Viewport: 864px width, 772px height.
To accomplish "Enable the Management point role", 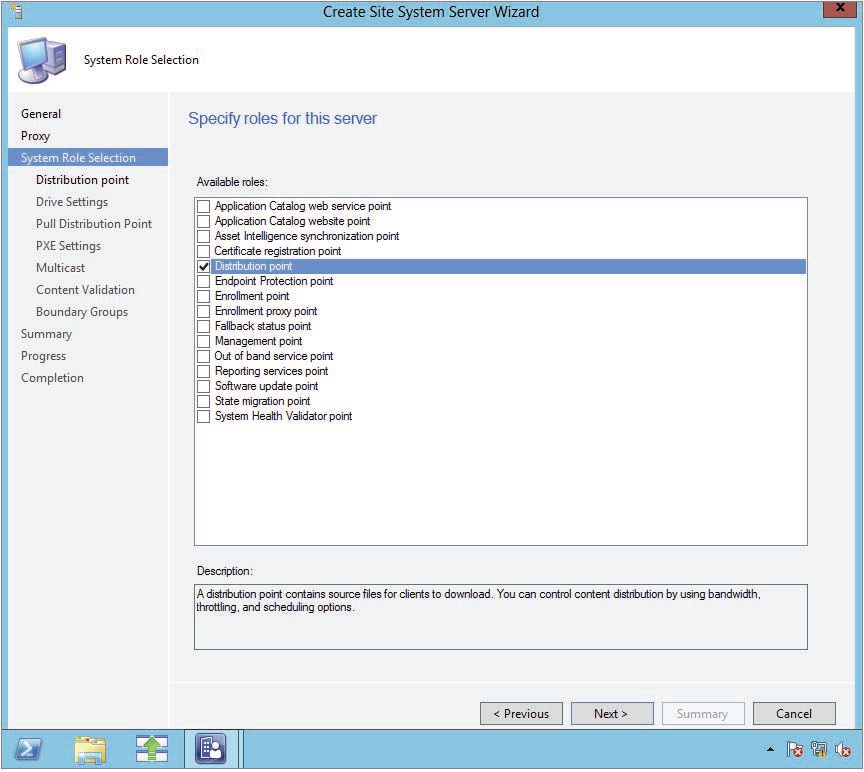I will pos(204,341).
